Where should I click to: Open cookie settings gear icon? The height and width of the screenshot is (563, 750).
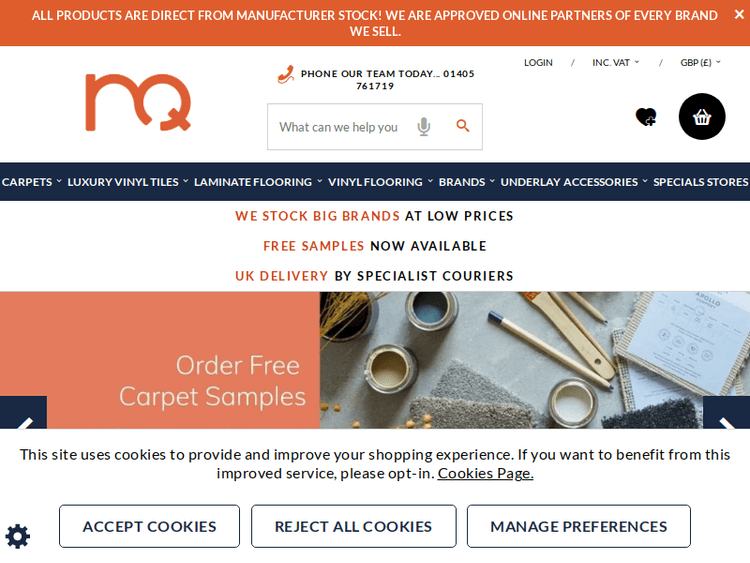(x=18, y=536)
